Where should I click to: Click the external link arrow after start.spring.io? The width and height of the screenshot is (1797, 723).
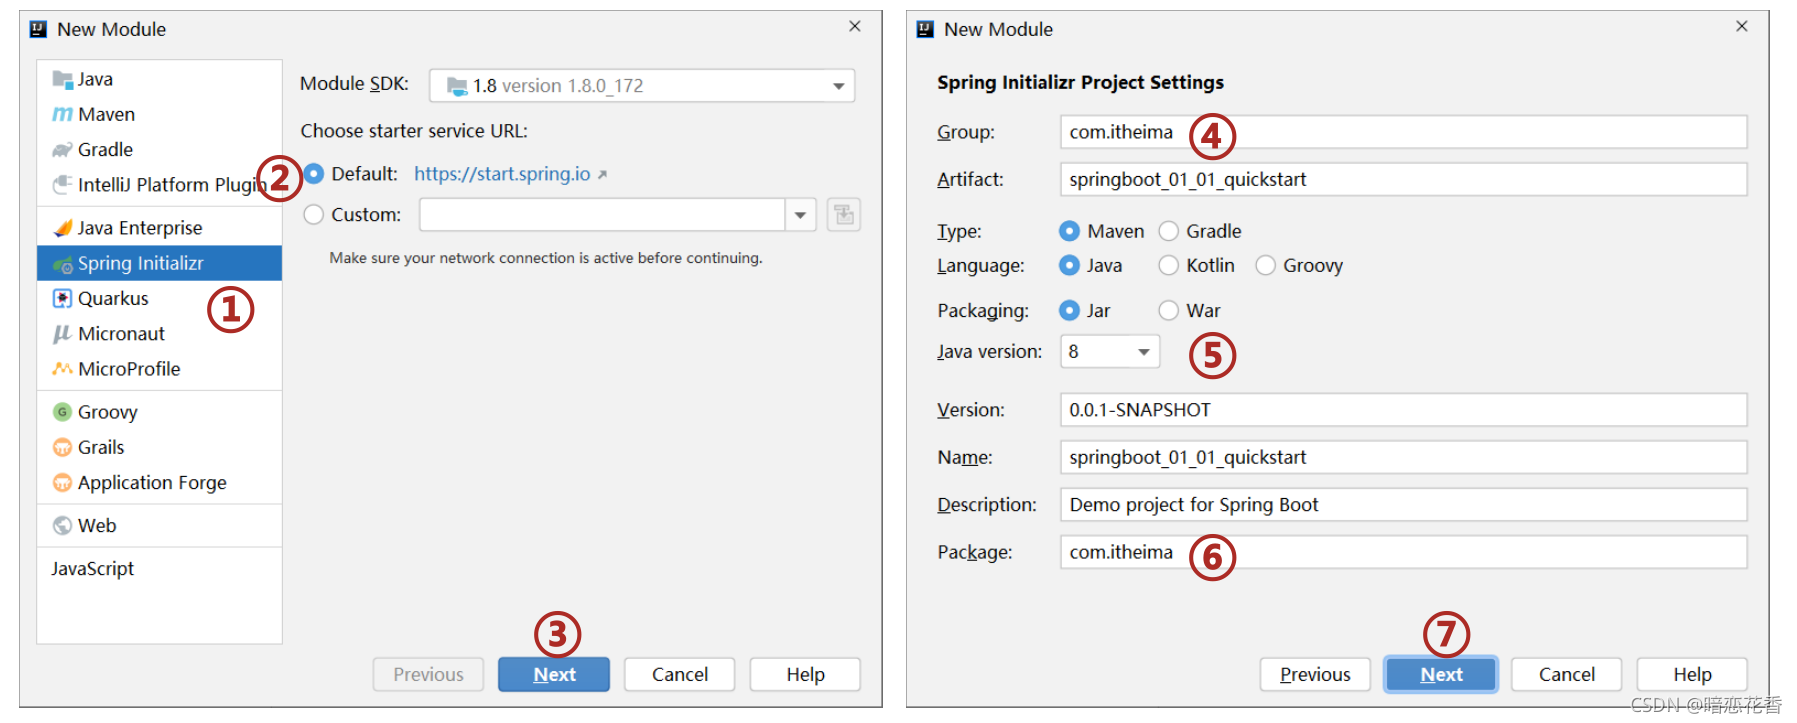602,175
